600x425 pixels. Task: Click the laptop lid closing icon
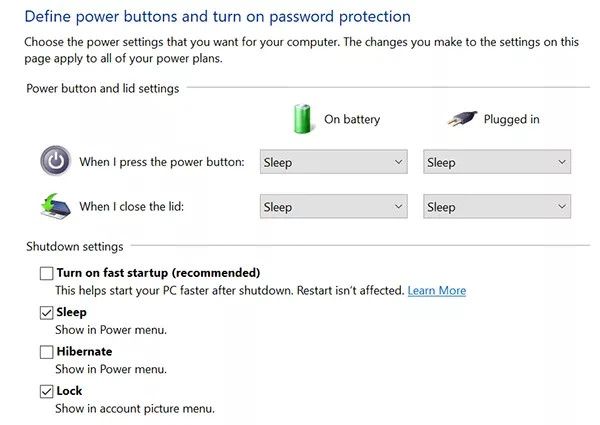tap(55, 205)
